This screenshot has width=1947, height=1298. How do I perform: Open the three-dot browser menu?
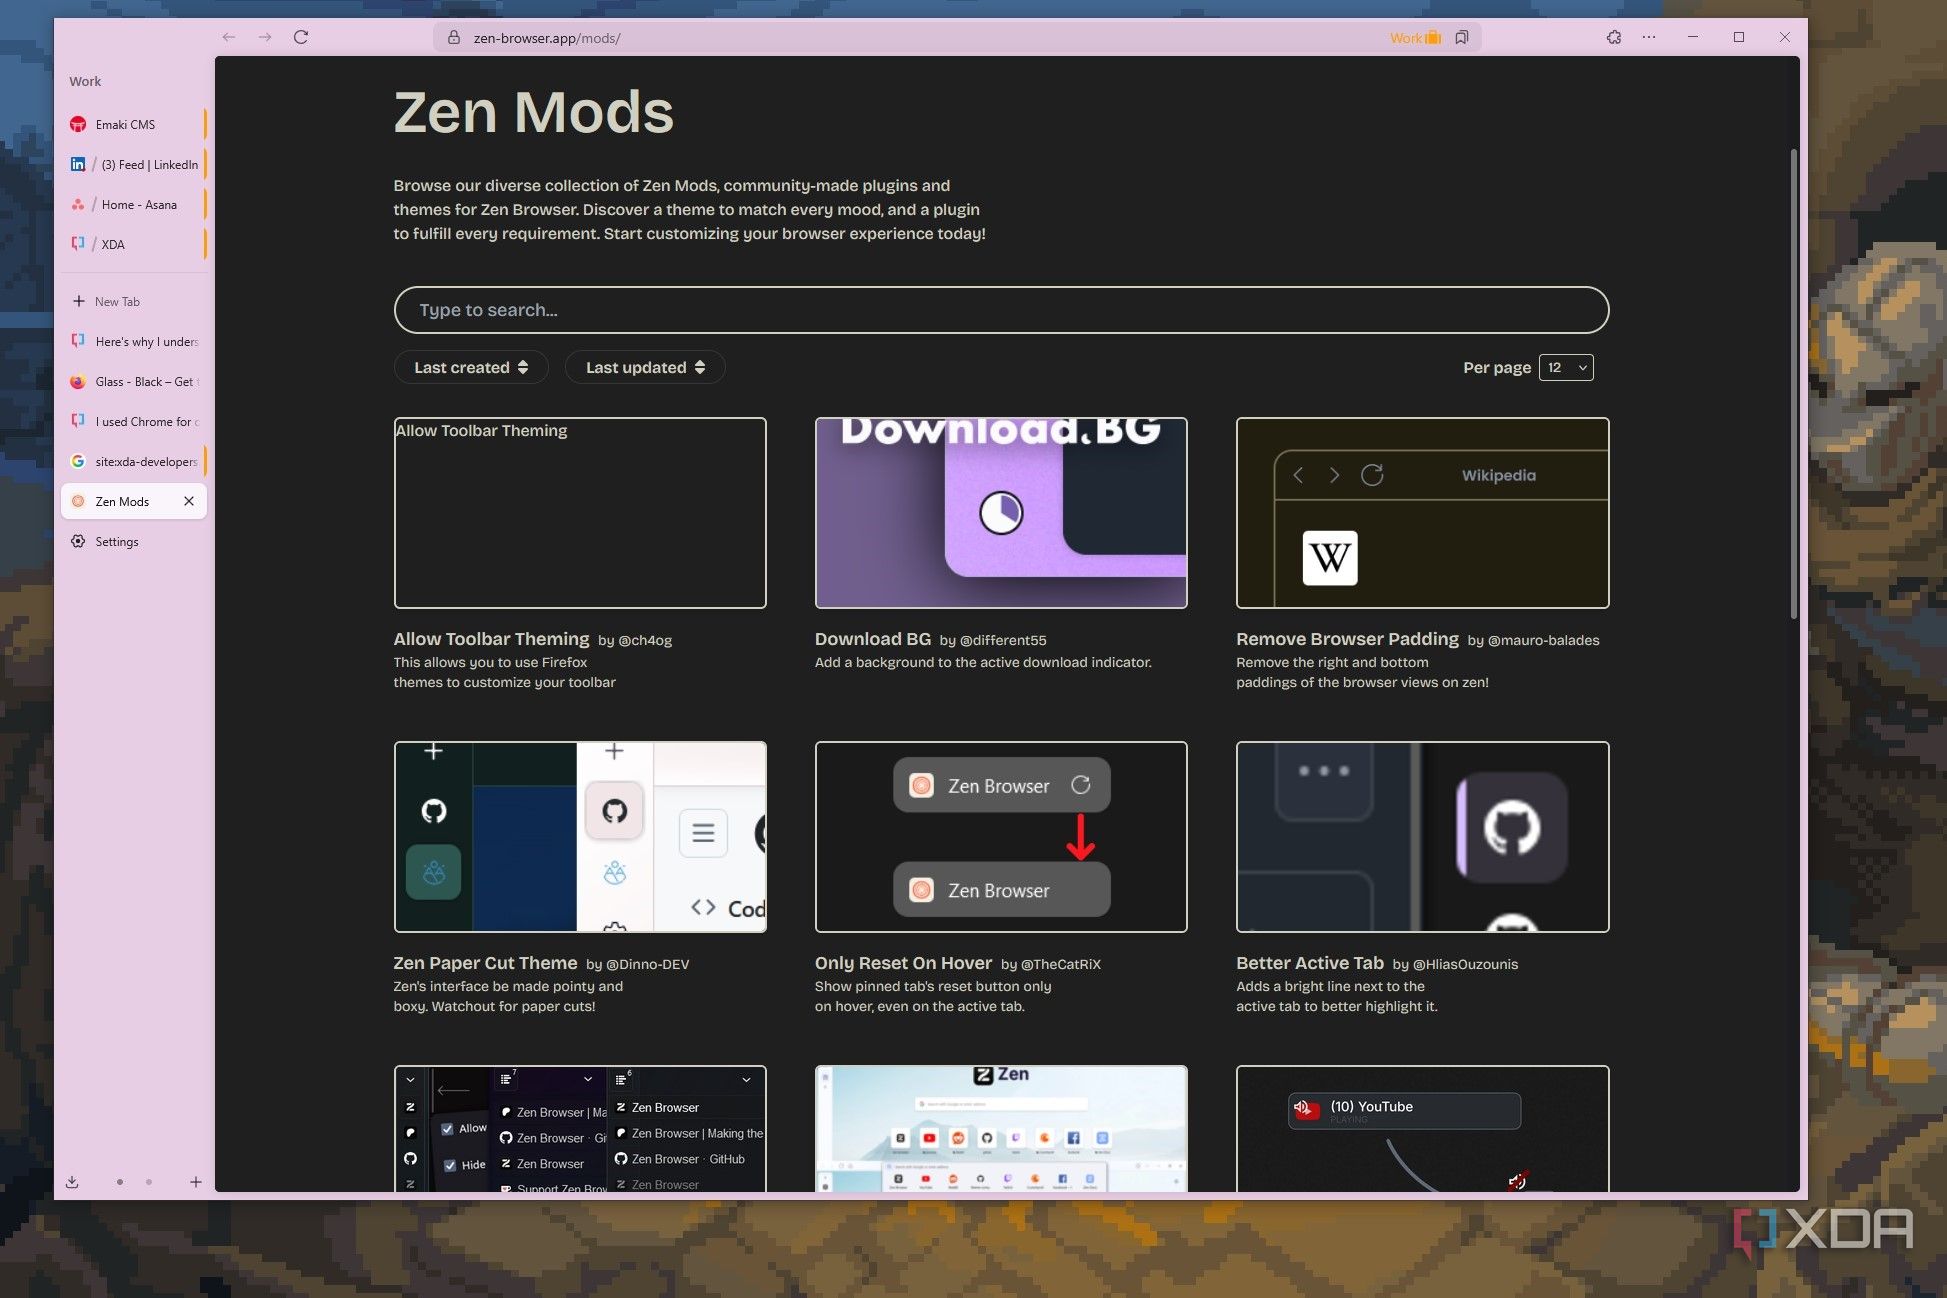[1649, 37]
